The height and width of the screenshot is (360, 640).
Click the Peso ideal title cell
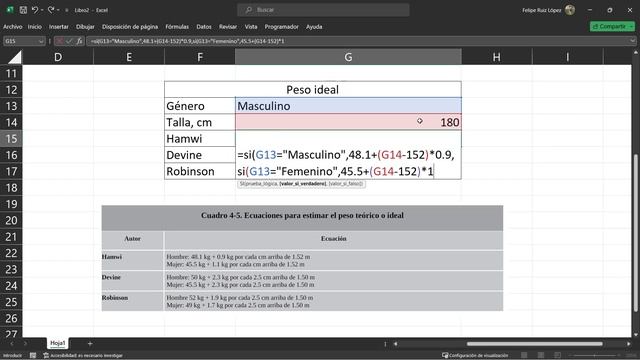(x=313, y=90)
